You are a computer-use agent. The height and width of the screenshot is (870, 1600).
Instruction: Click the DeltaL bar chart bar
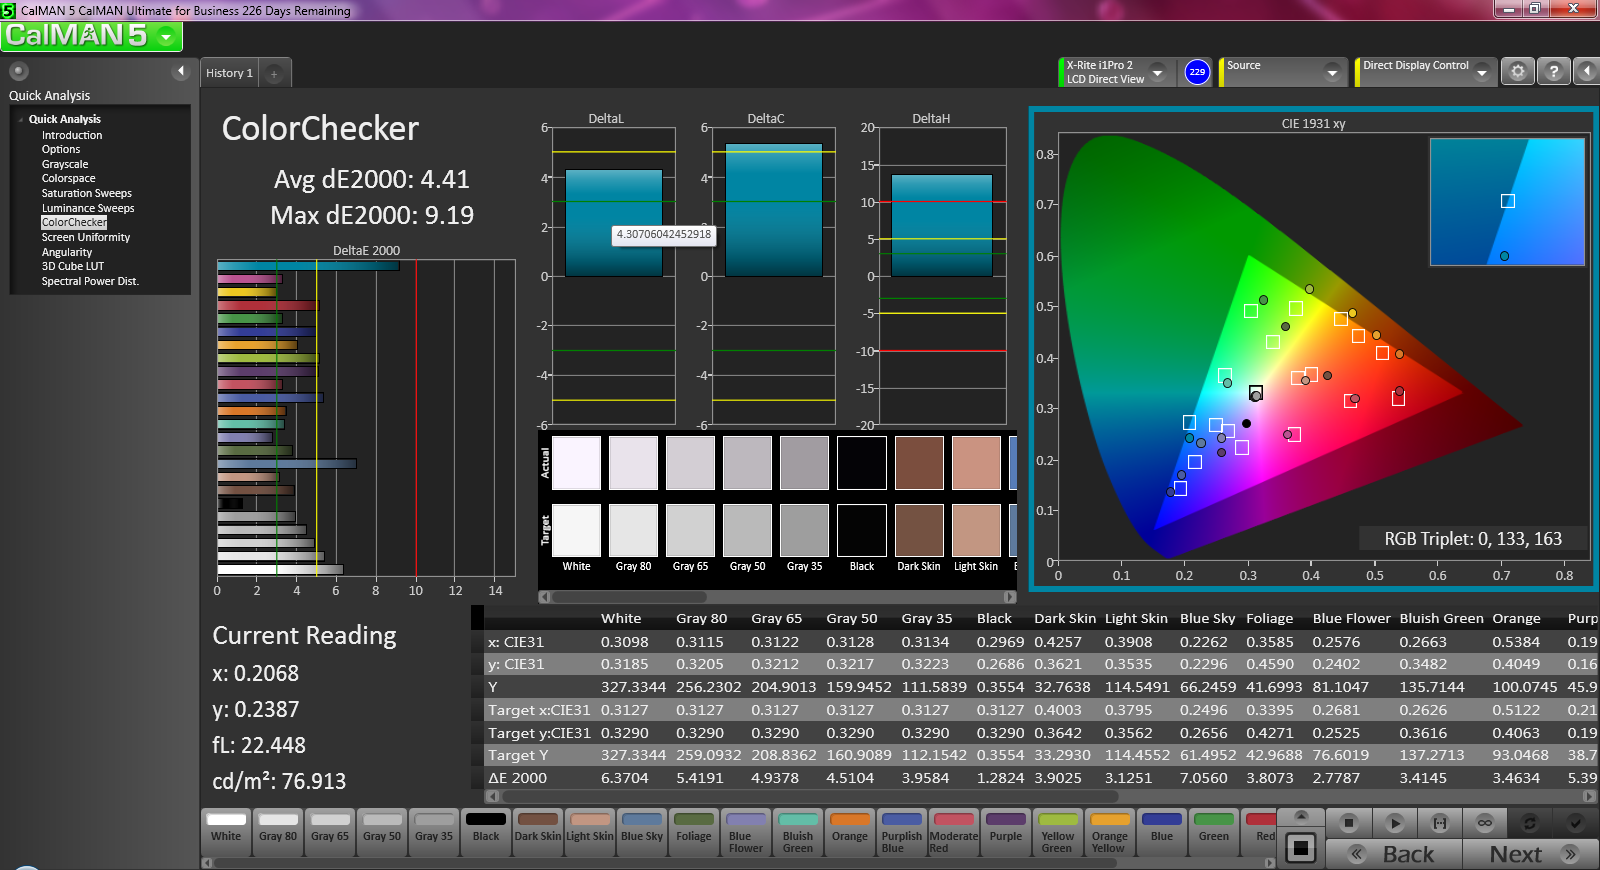tap(614, 223)
